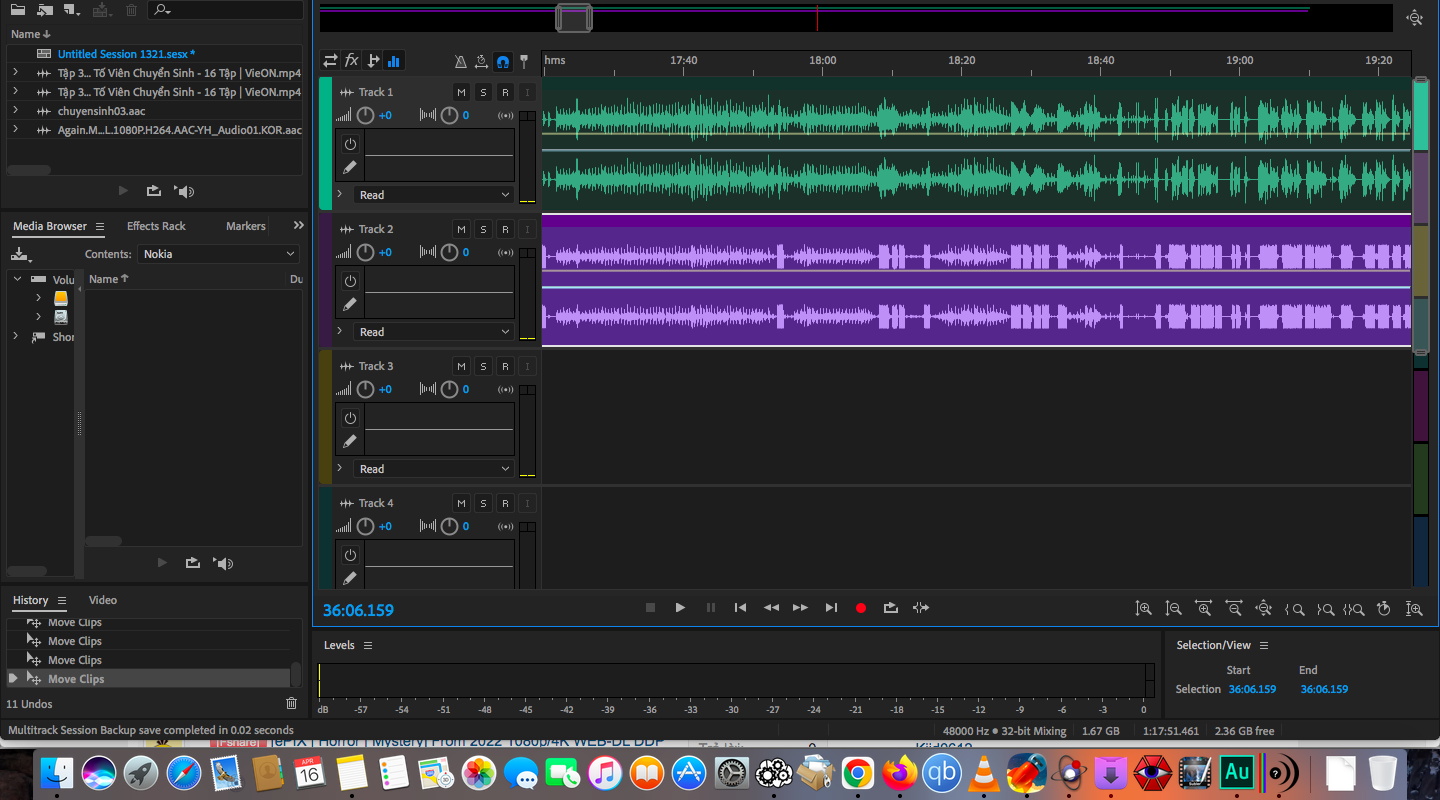Click the Play button in transport
Viewport: 1440px width, 800px height.
pos(680,607)
